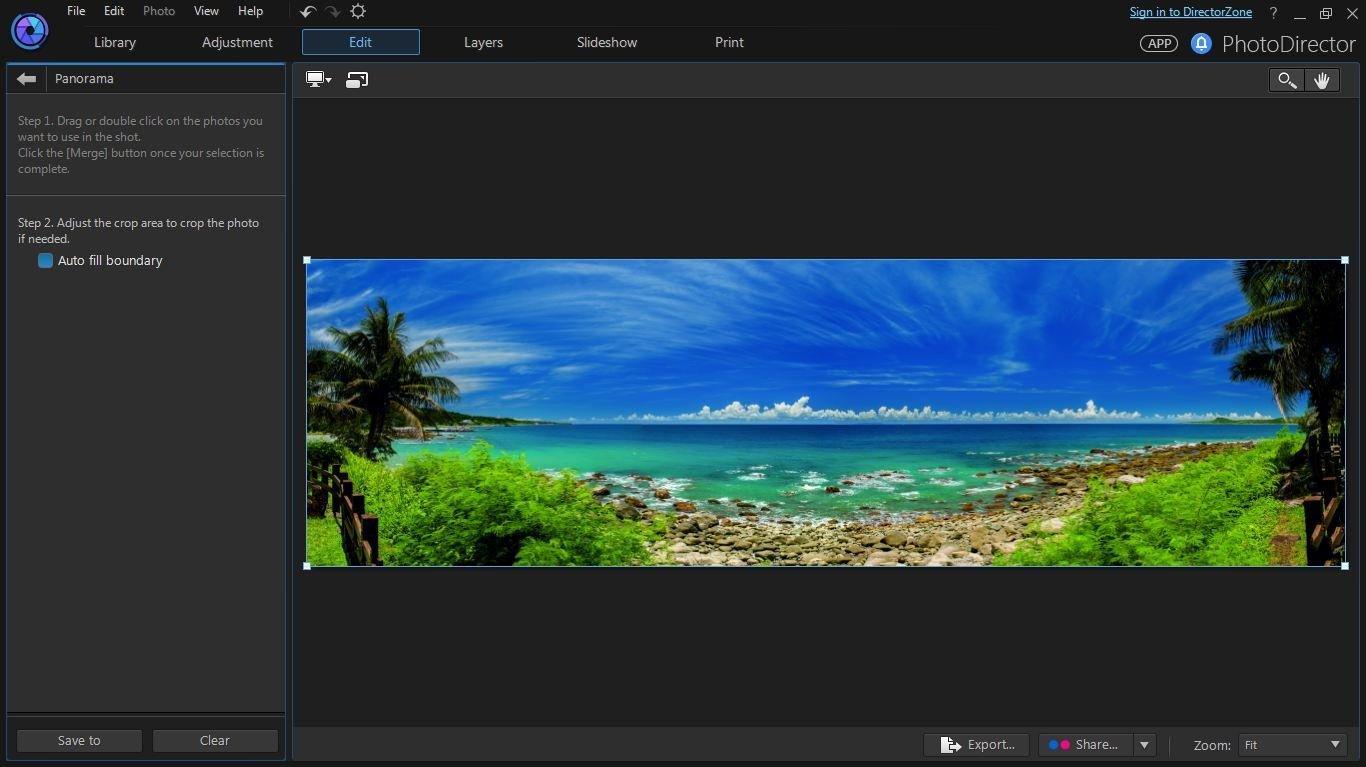Screen dimensions: 1366x767
Task: Select the zoom magnifier tool
Action: pyautogui.click(x=1286, y=80)
